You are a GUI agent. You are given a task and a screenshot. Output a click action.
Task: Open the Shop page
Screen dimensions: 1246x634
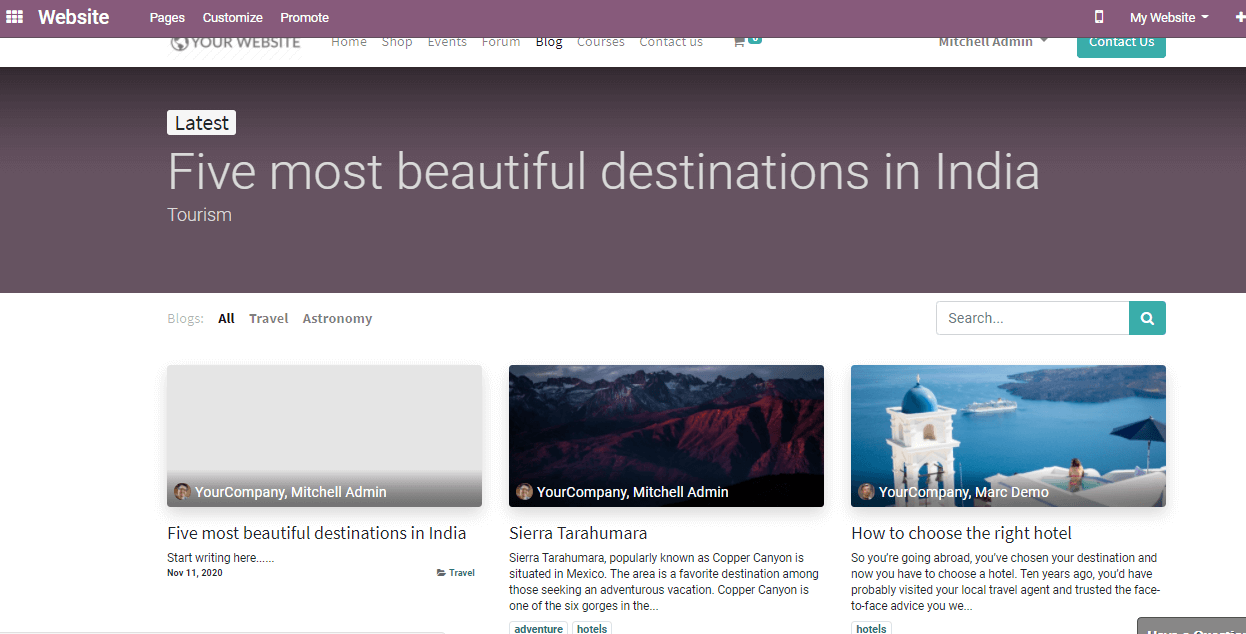coord(397,42)
